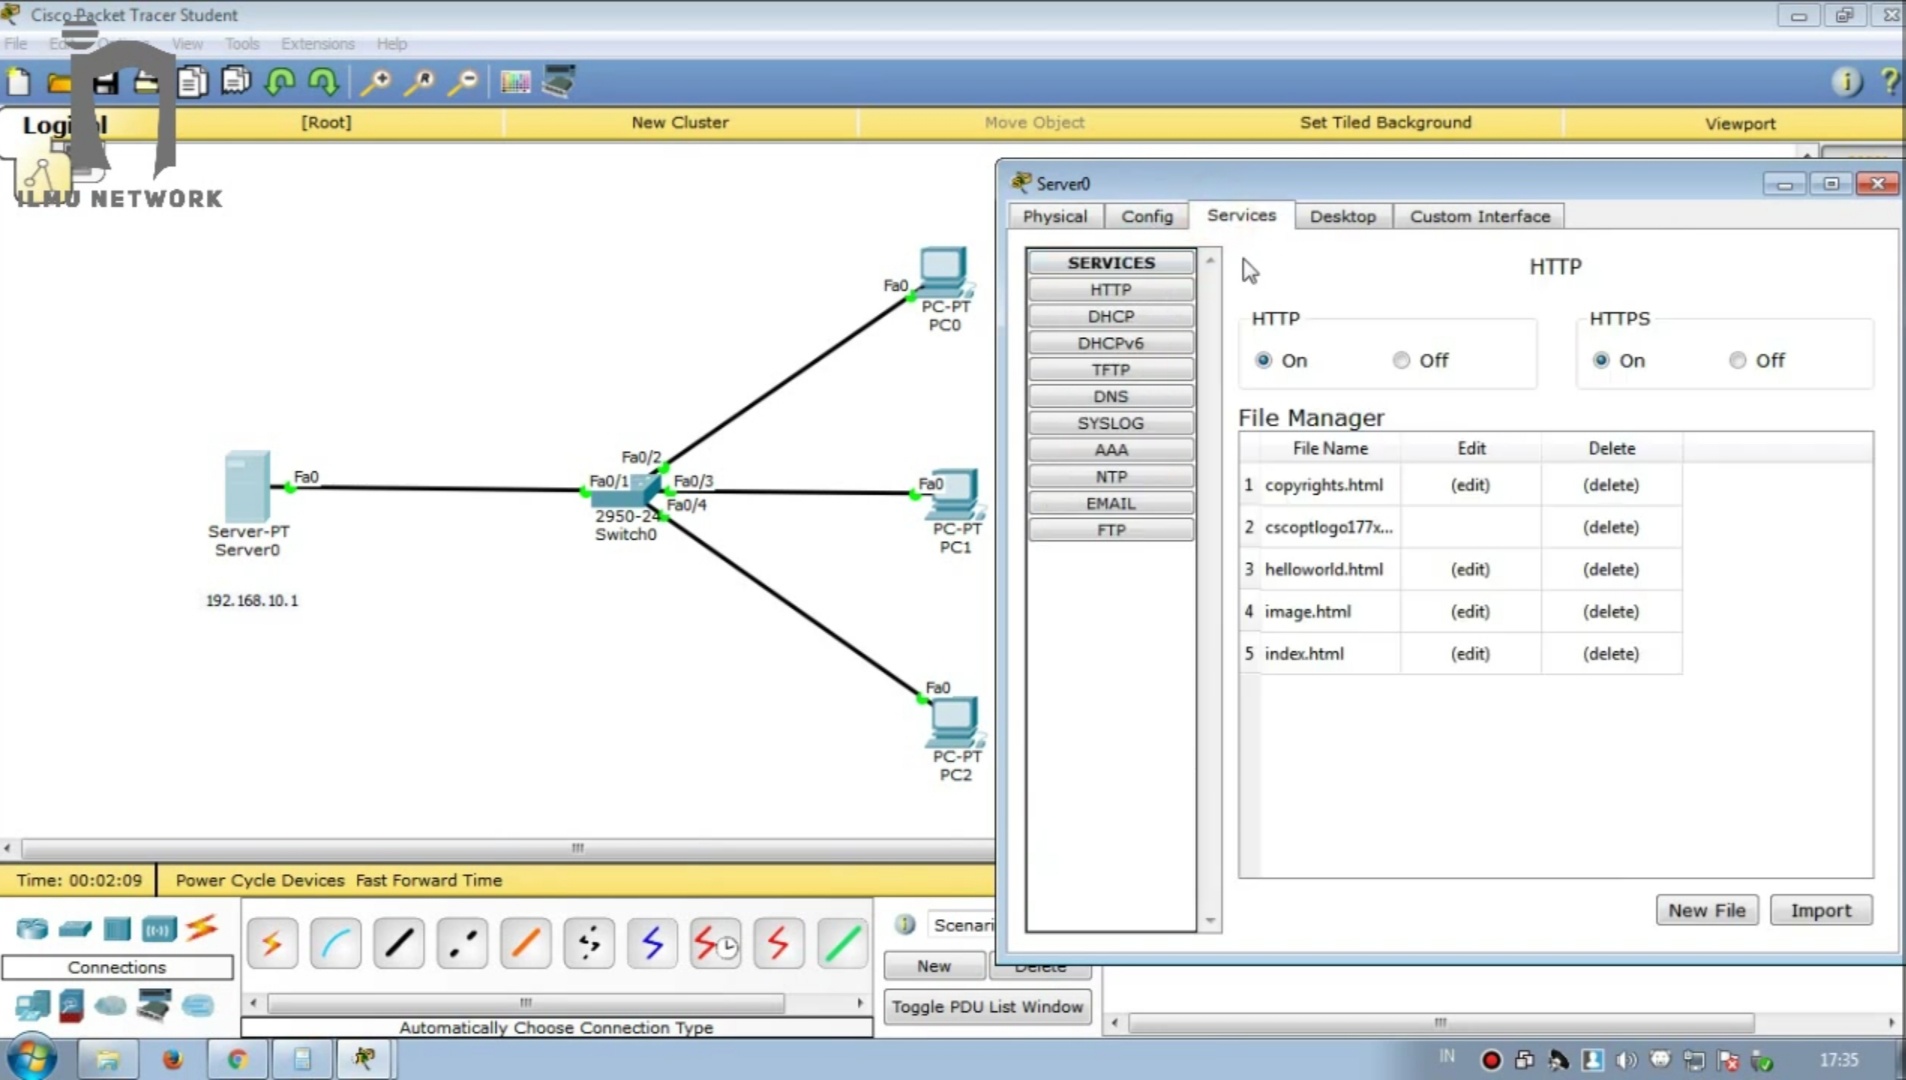The image size is (1906, 1080).
Task: Disable HTTPS on Server0
Action: click(1738, 360)
